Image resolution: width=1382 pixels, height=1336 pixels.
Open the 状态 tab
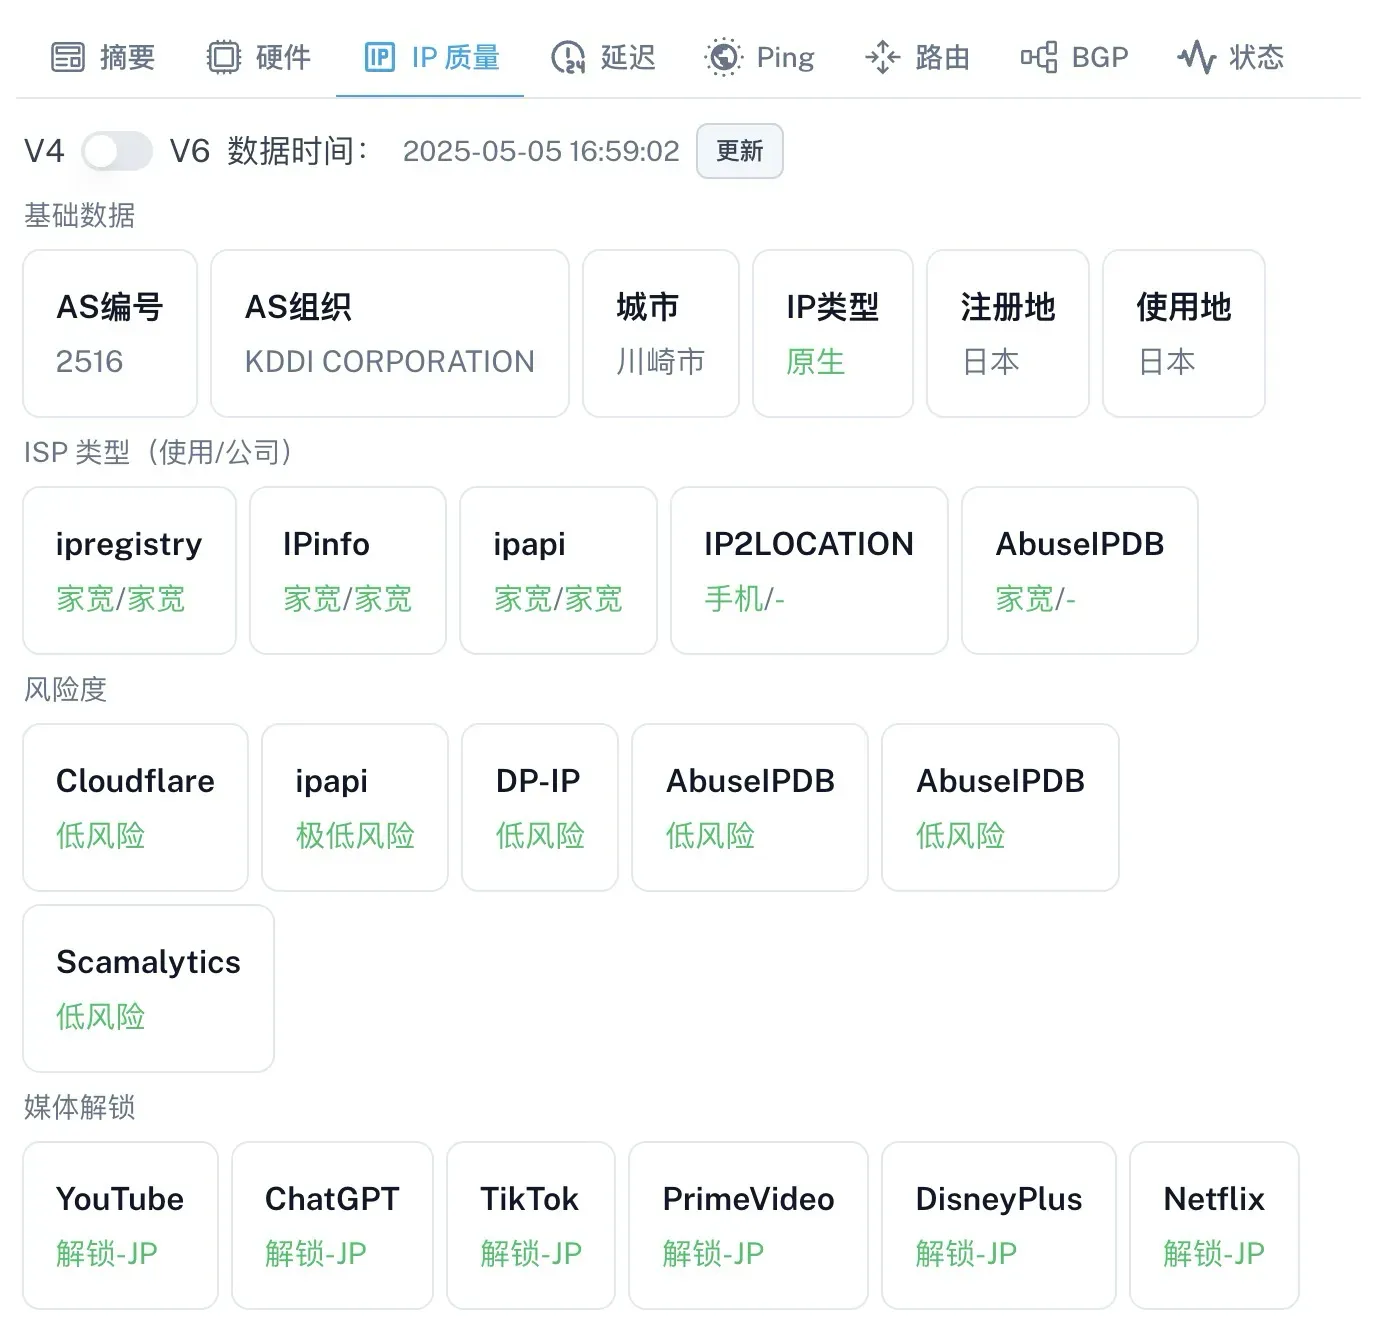[1231, 58]
